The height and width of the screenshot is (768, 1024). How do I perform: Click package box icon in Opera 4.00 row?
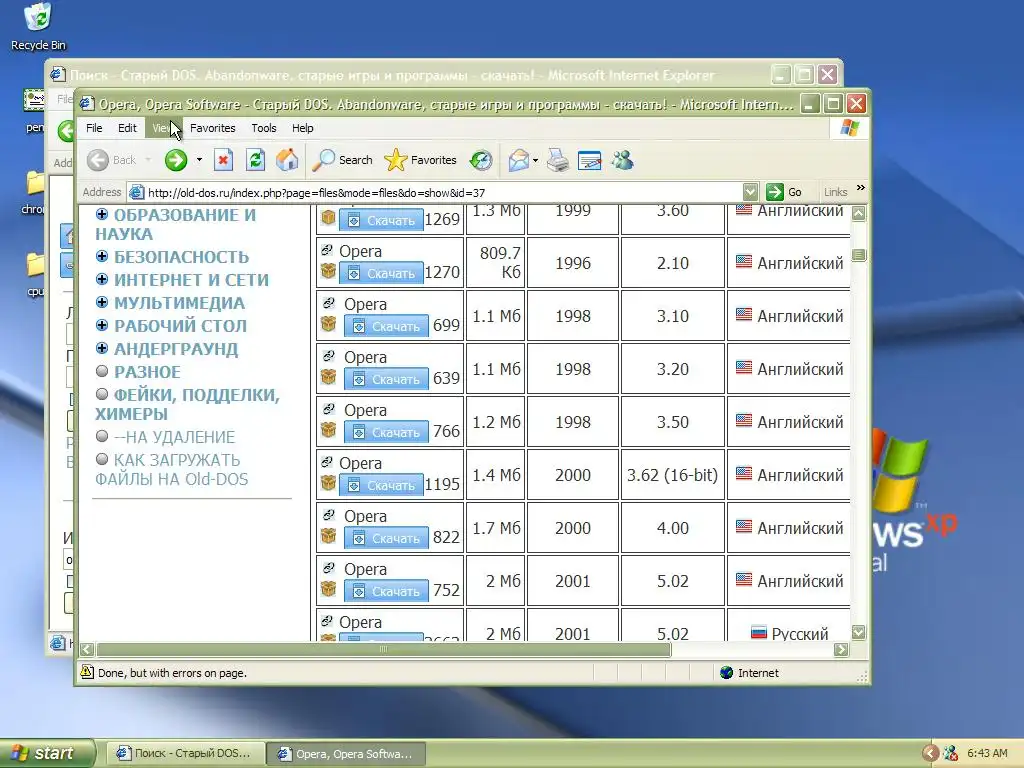[328, 536]
